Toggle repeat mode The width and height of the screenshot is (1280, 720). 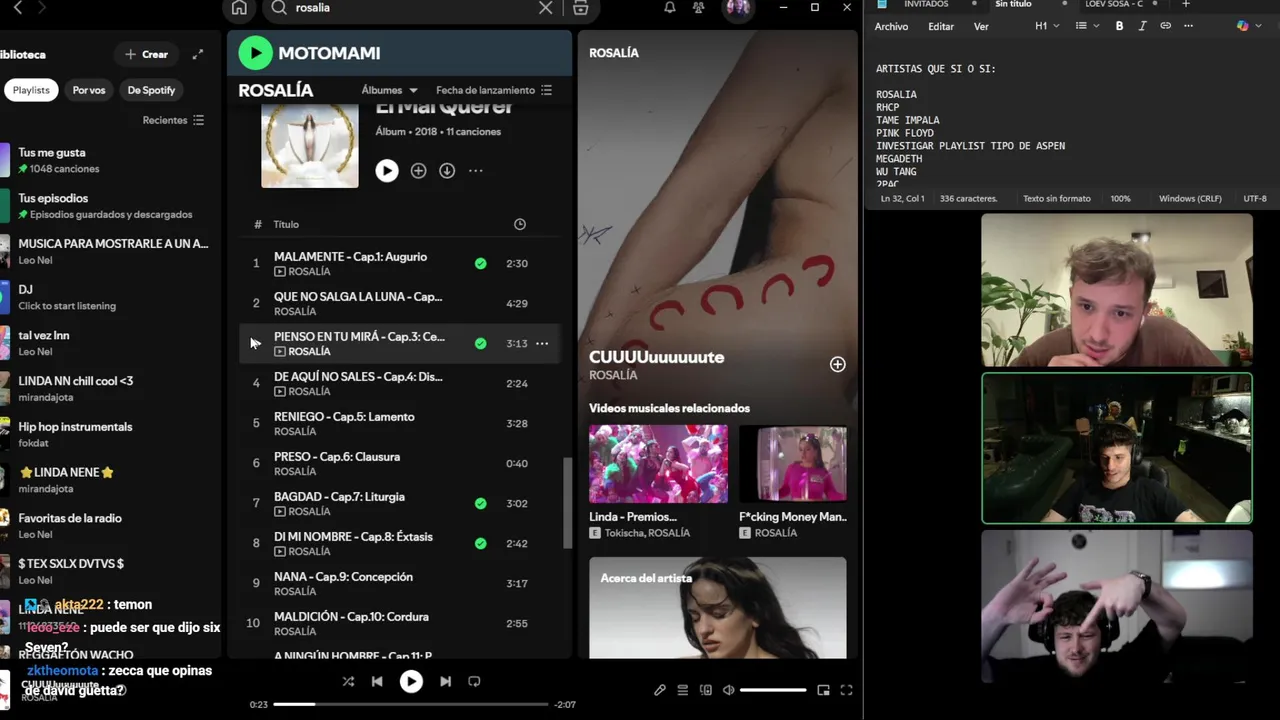(474, 681)
